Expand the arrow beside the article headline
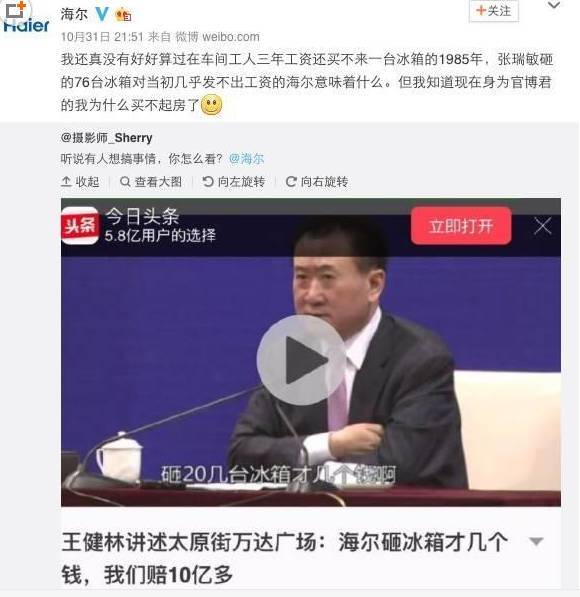Viewport: 580px width, 597px height. 536,541
